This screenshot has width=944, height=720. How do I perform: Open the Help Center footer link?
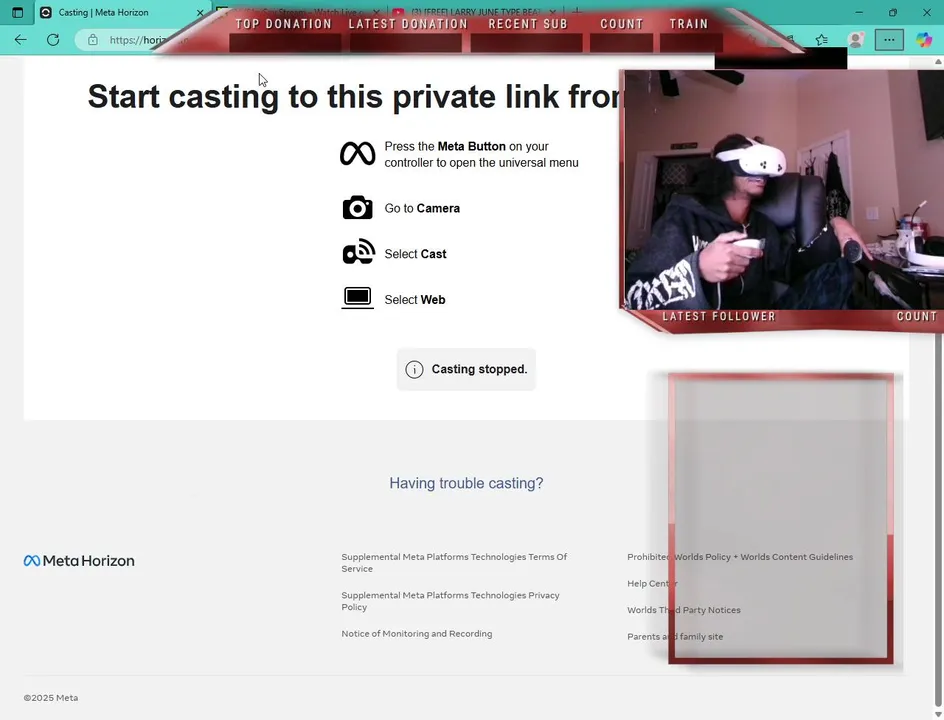coord(652,583)
